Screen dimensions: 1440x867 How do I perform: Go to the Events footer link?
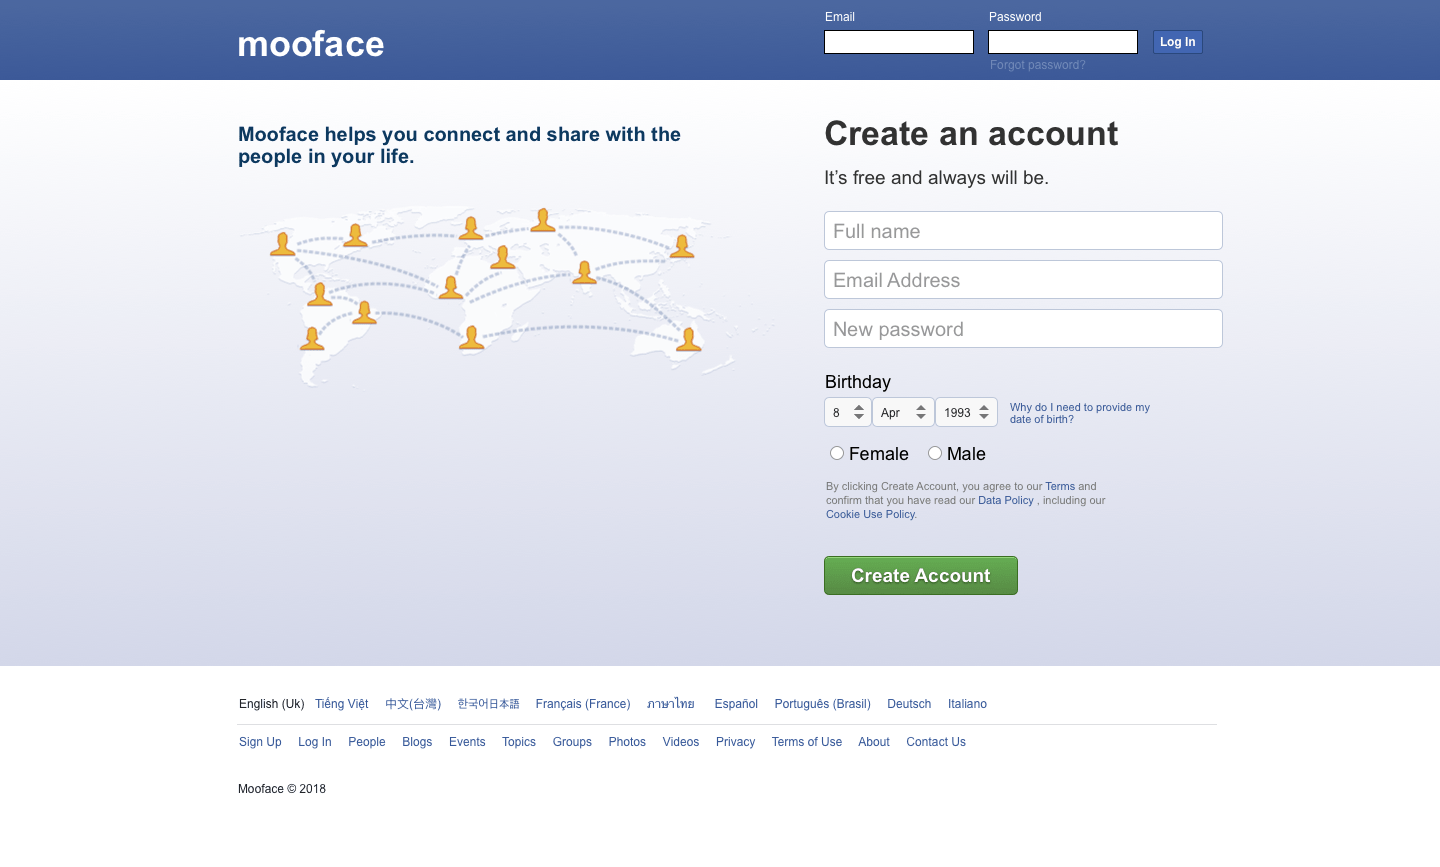pyautogui.click(x=467, y=741)
